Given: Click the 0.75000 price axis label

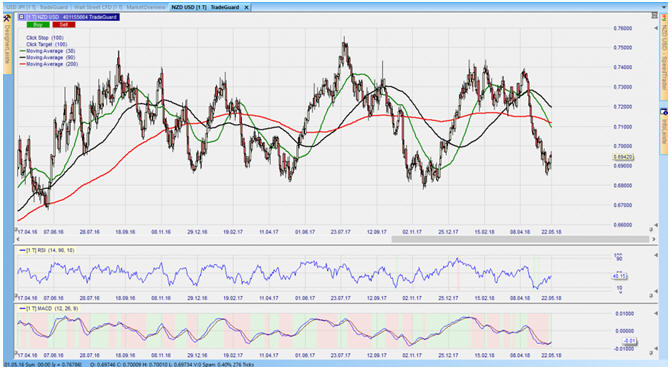Looking at the screenshot, I should [623, 48].
